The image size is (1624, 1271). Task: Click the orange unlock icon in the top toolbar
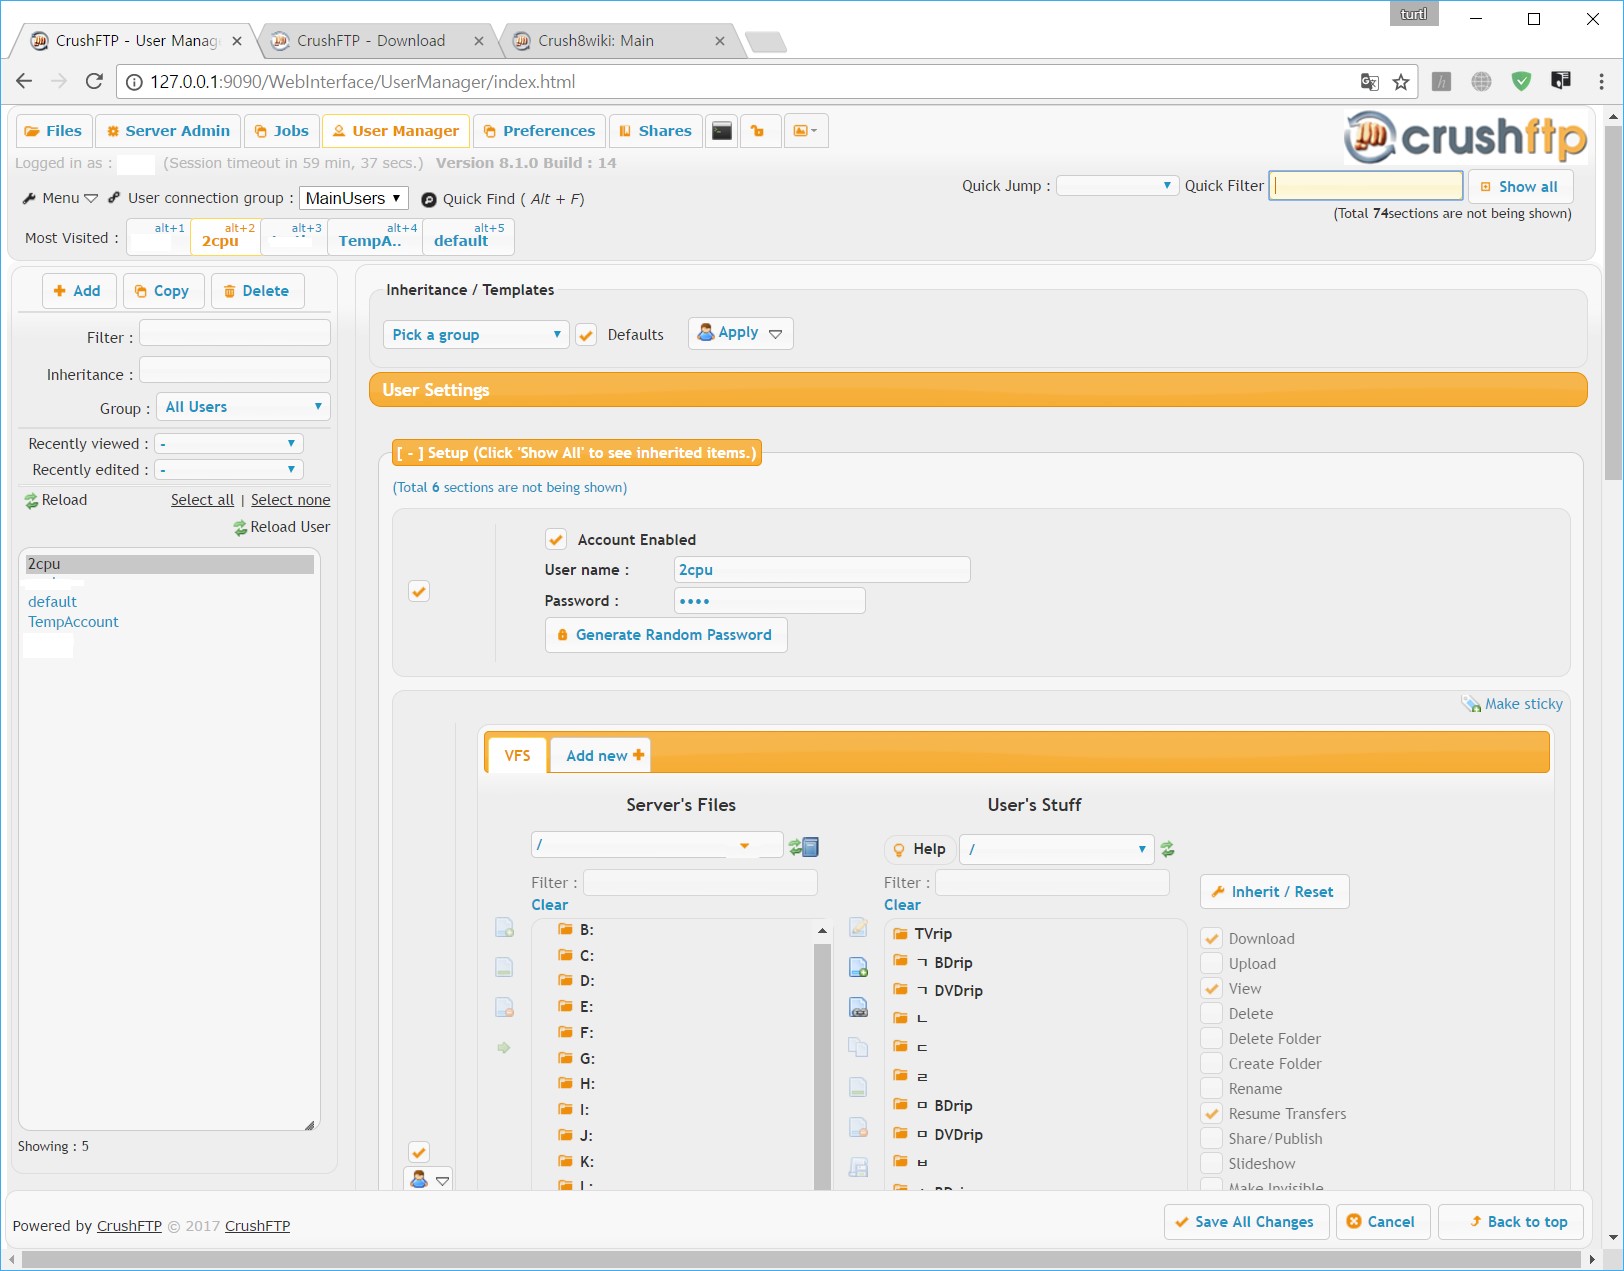758,131
